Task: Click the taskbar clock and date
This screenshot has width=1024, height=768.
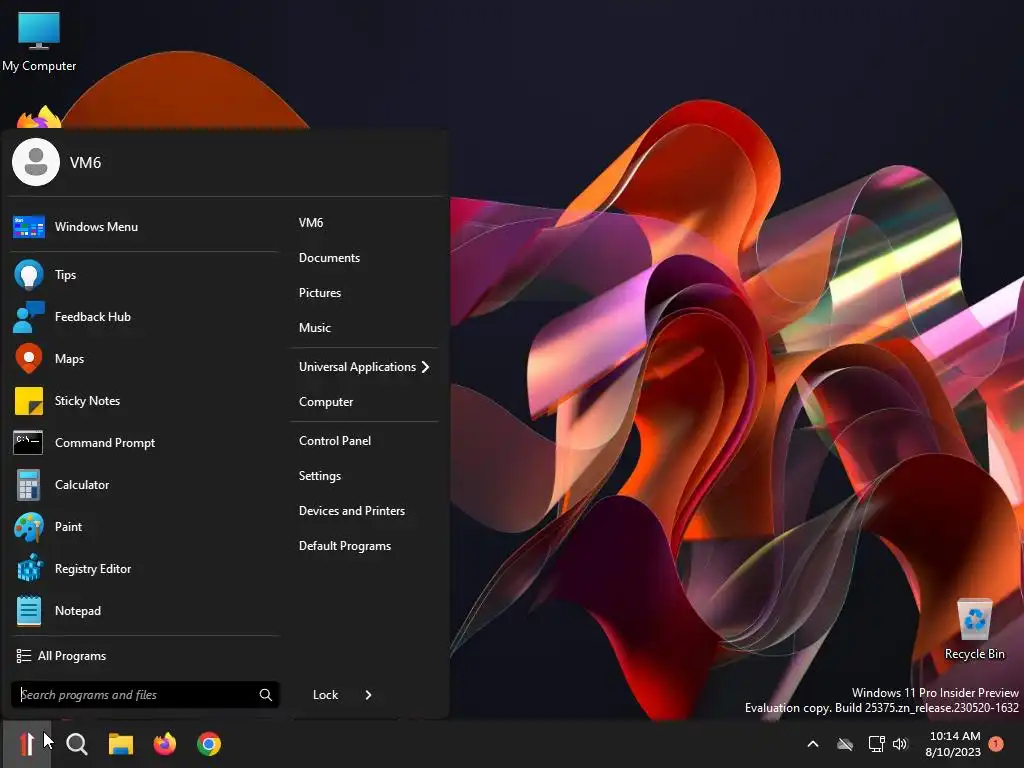Action: [953, 744]
